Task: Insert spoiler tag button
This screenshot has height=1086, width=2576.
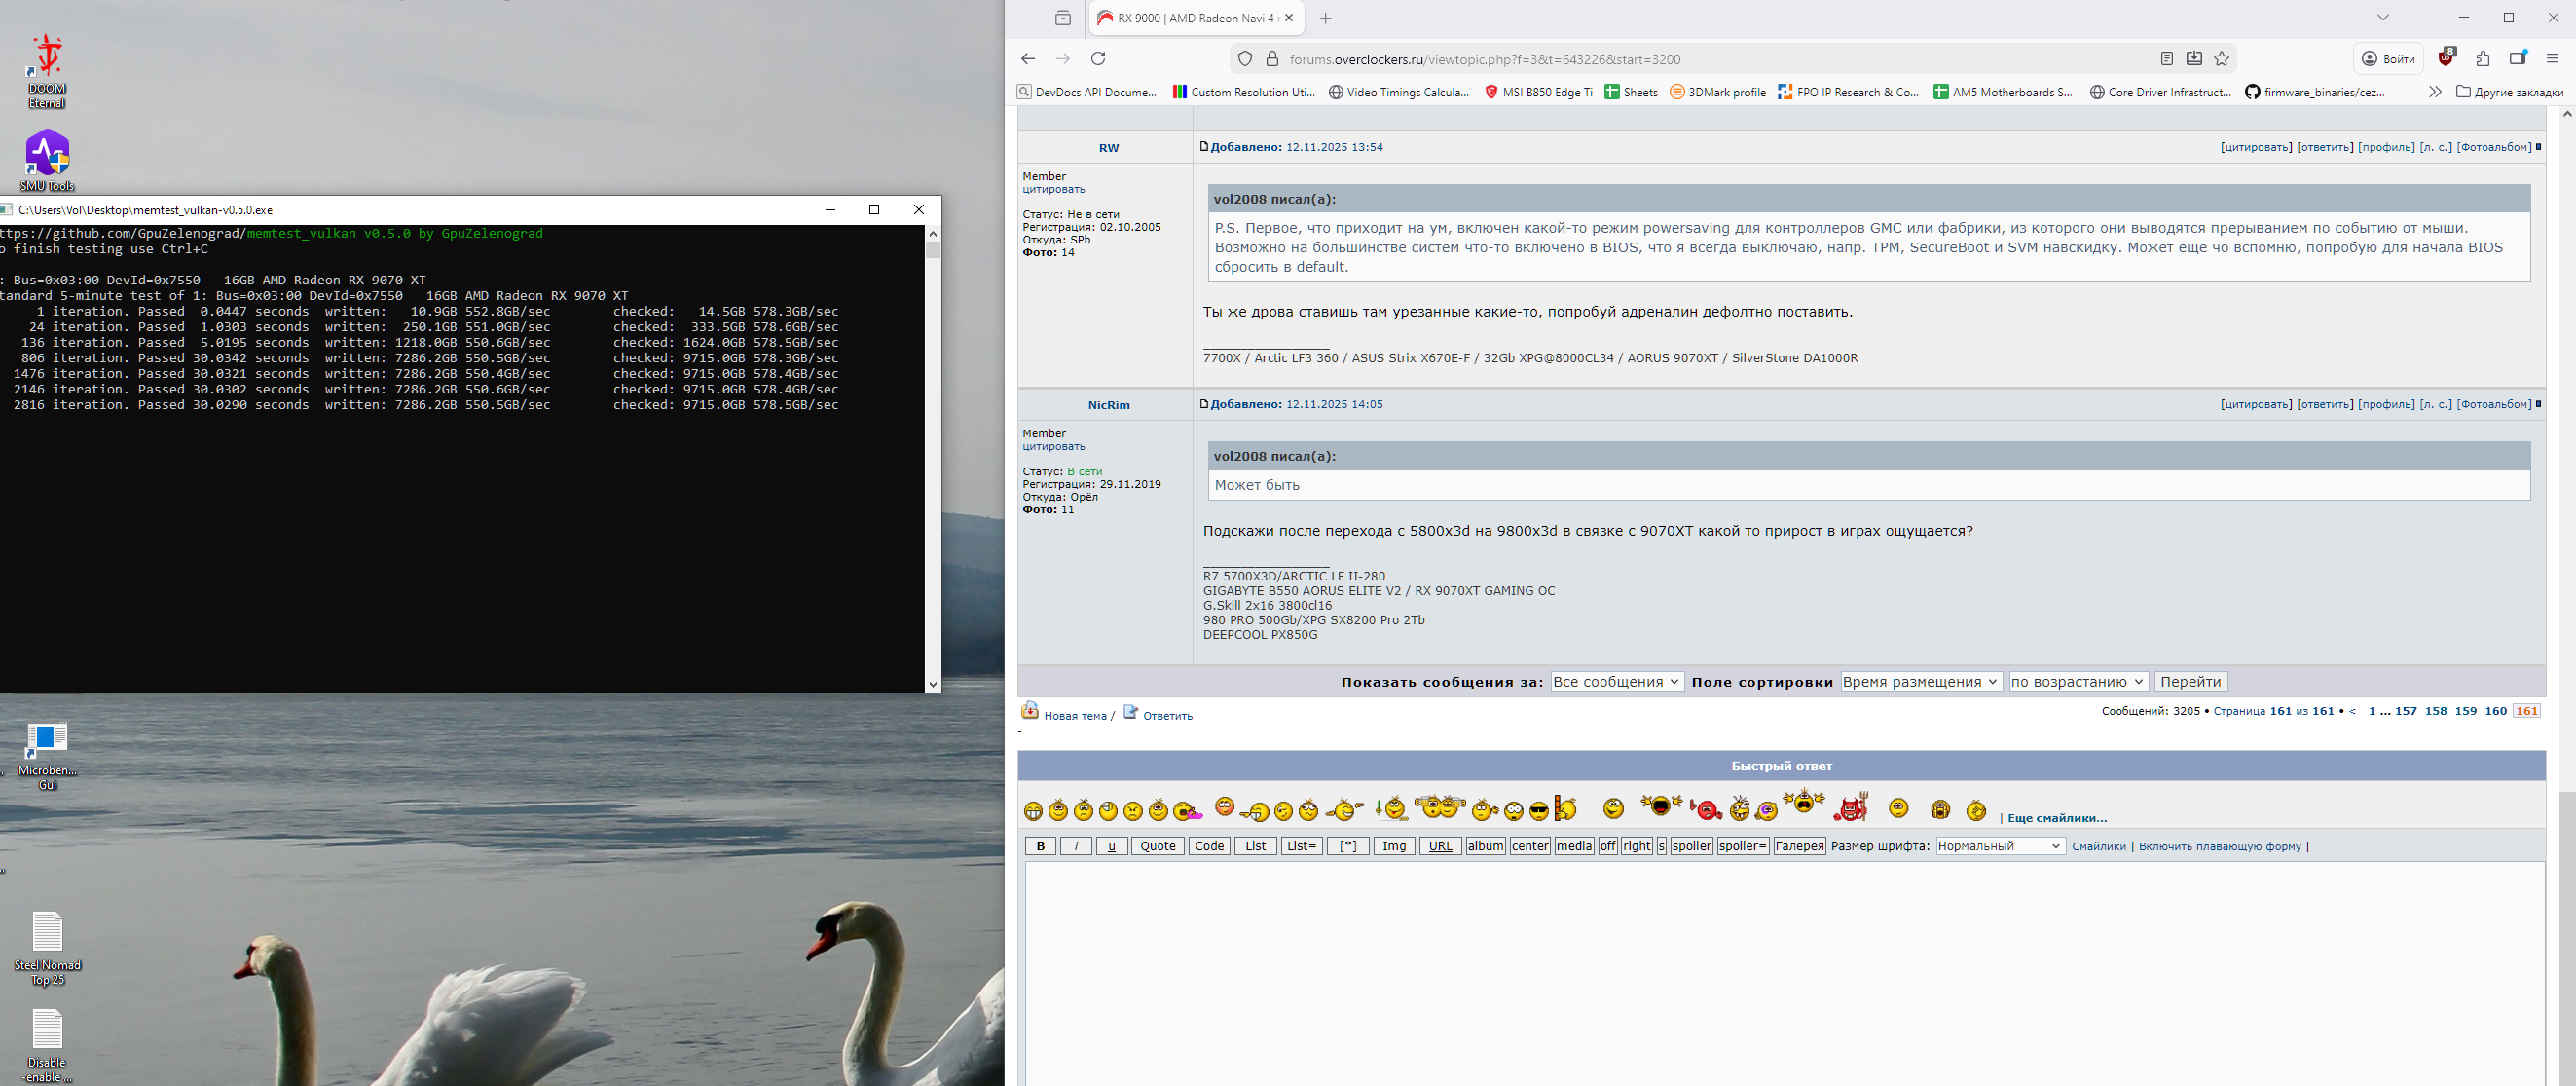Action: [1691, 846]
